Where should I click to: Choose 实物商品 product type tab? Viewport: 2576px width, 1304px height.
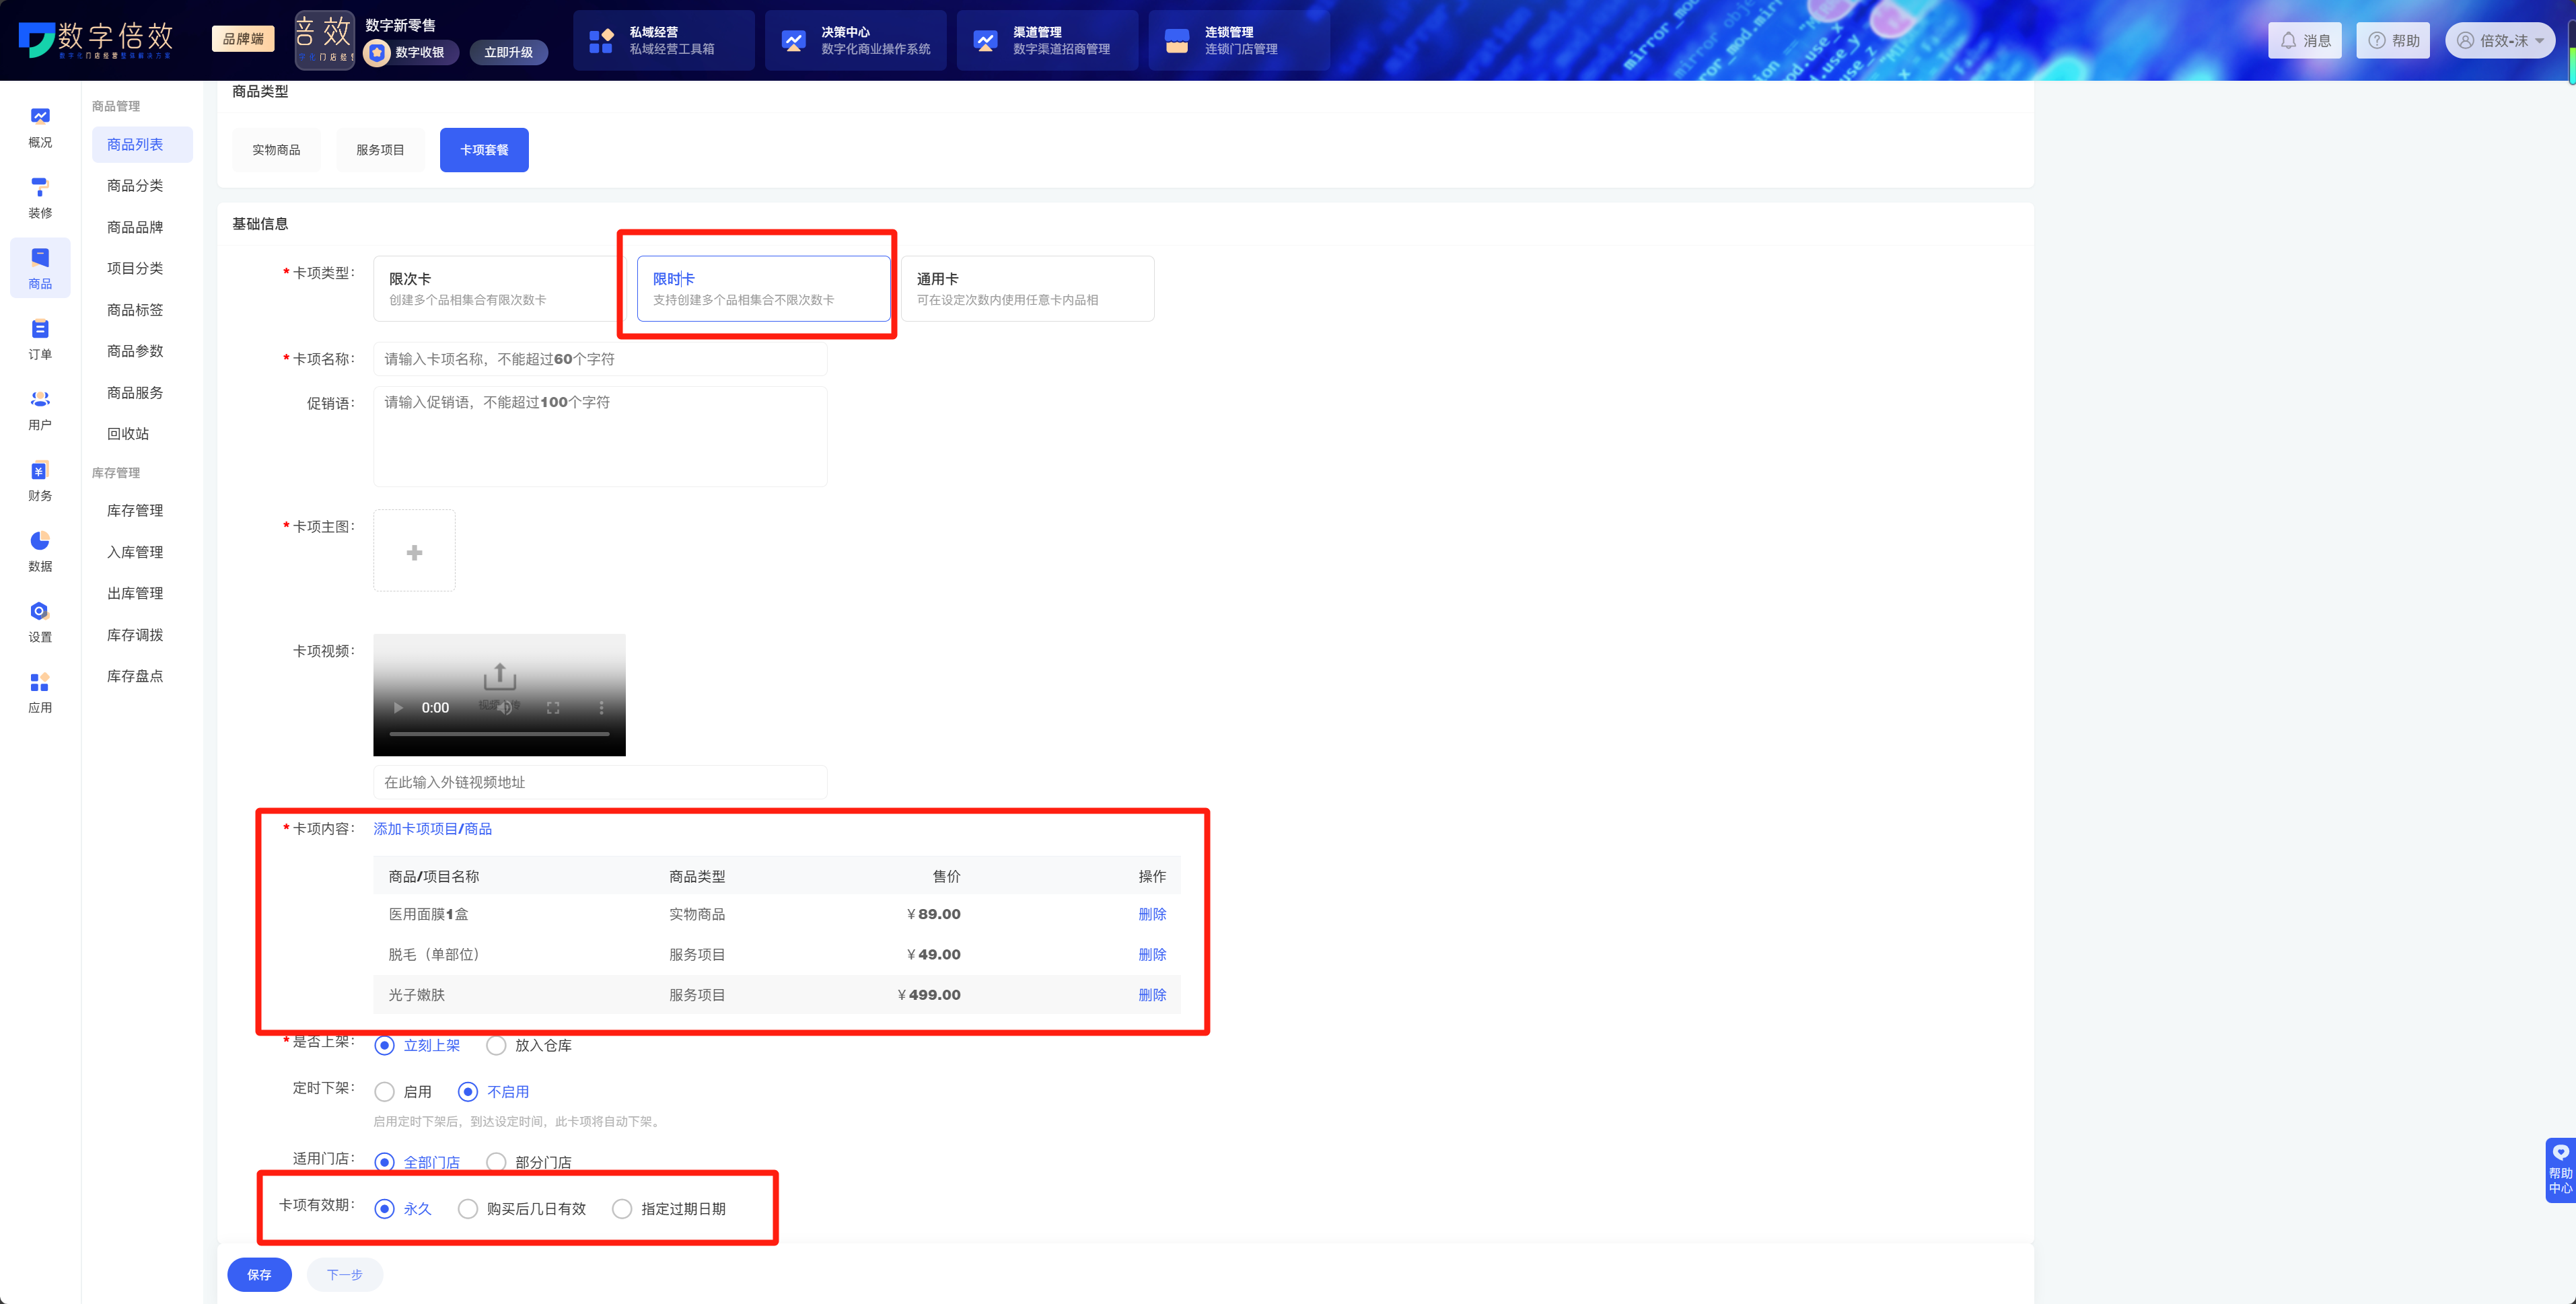[276, 150]
